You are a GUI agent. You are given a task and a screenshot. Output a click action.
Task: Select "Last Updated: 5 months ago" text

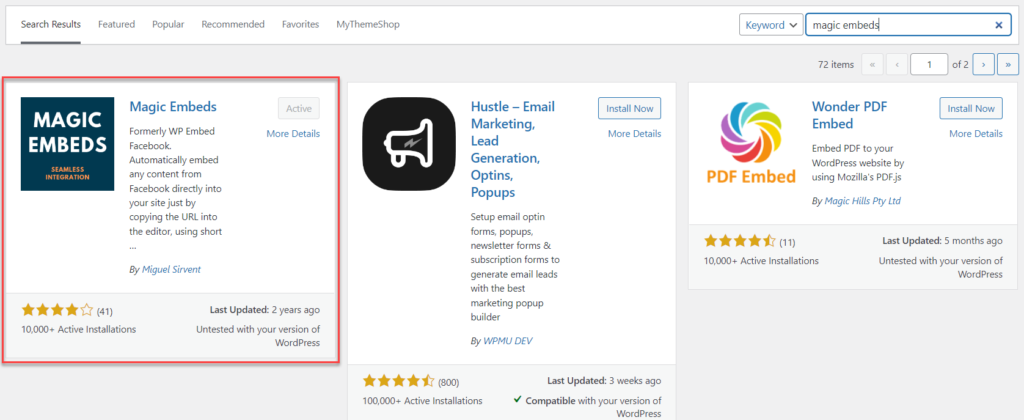tap(942, 241)
